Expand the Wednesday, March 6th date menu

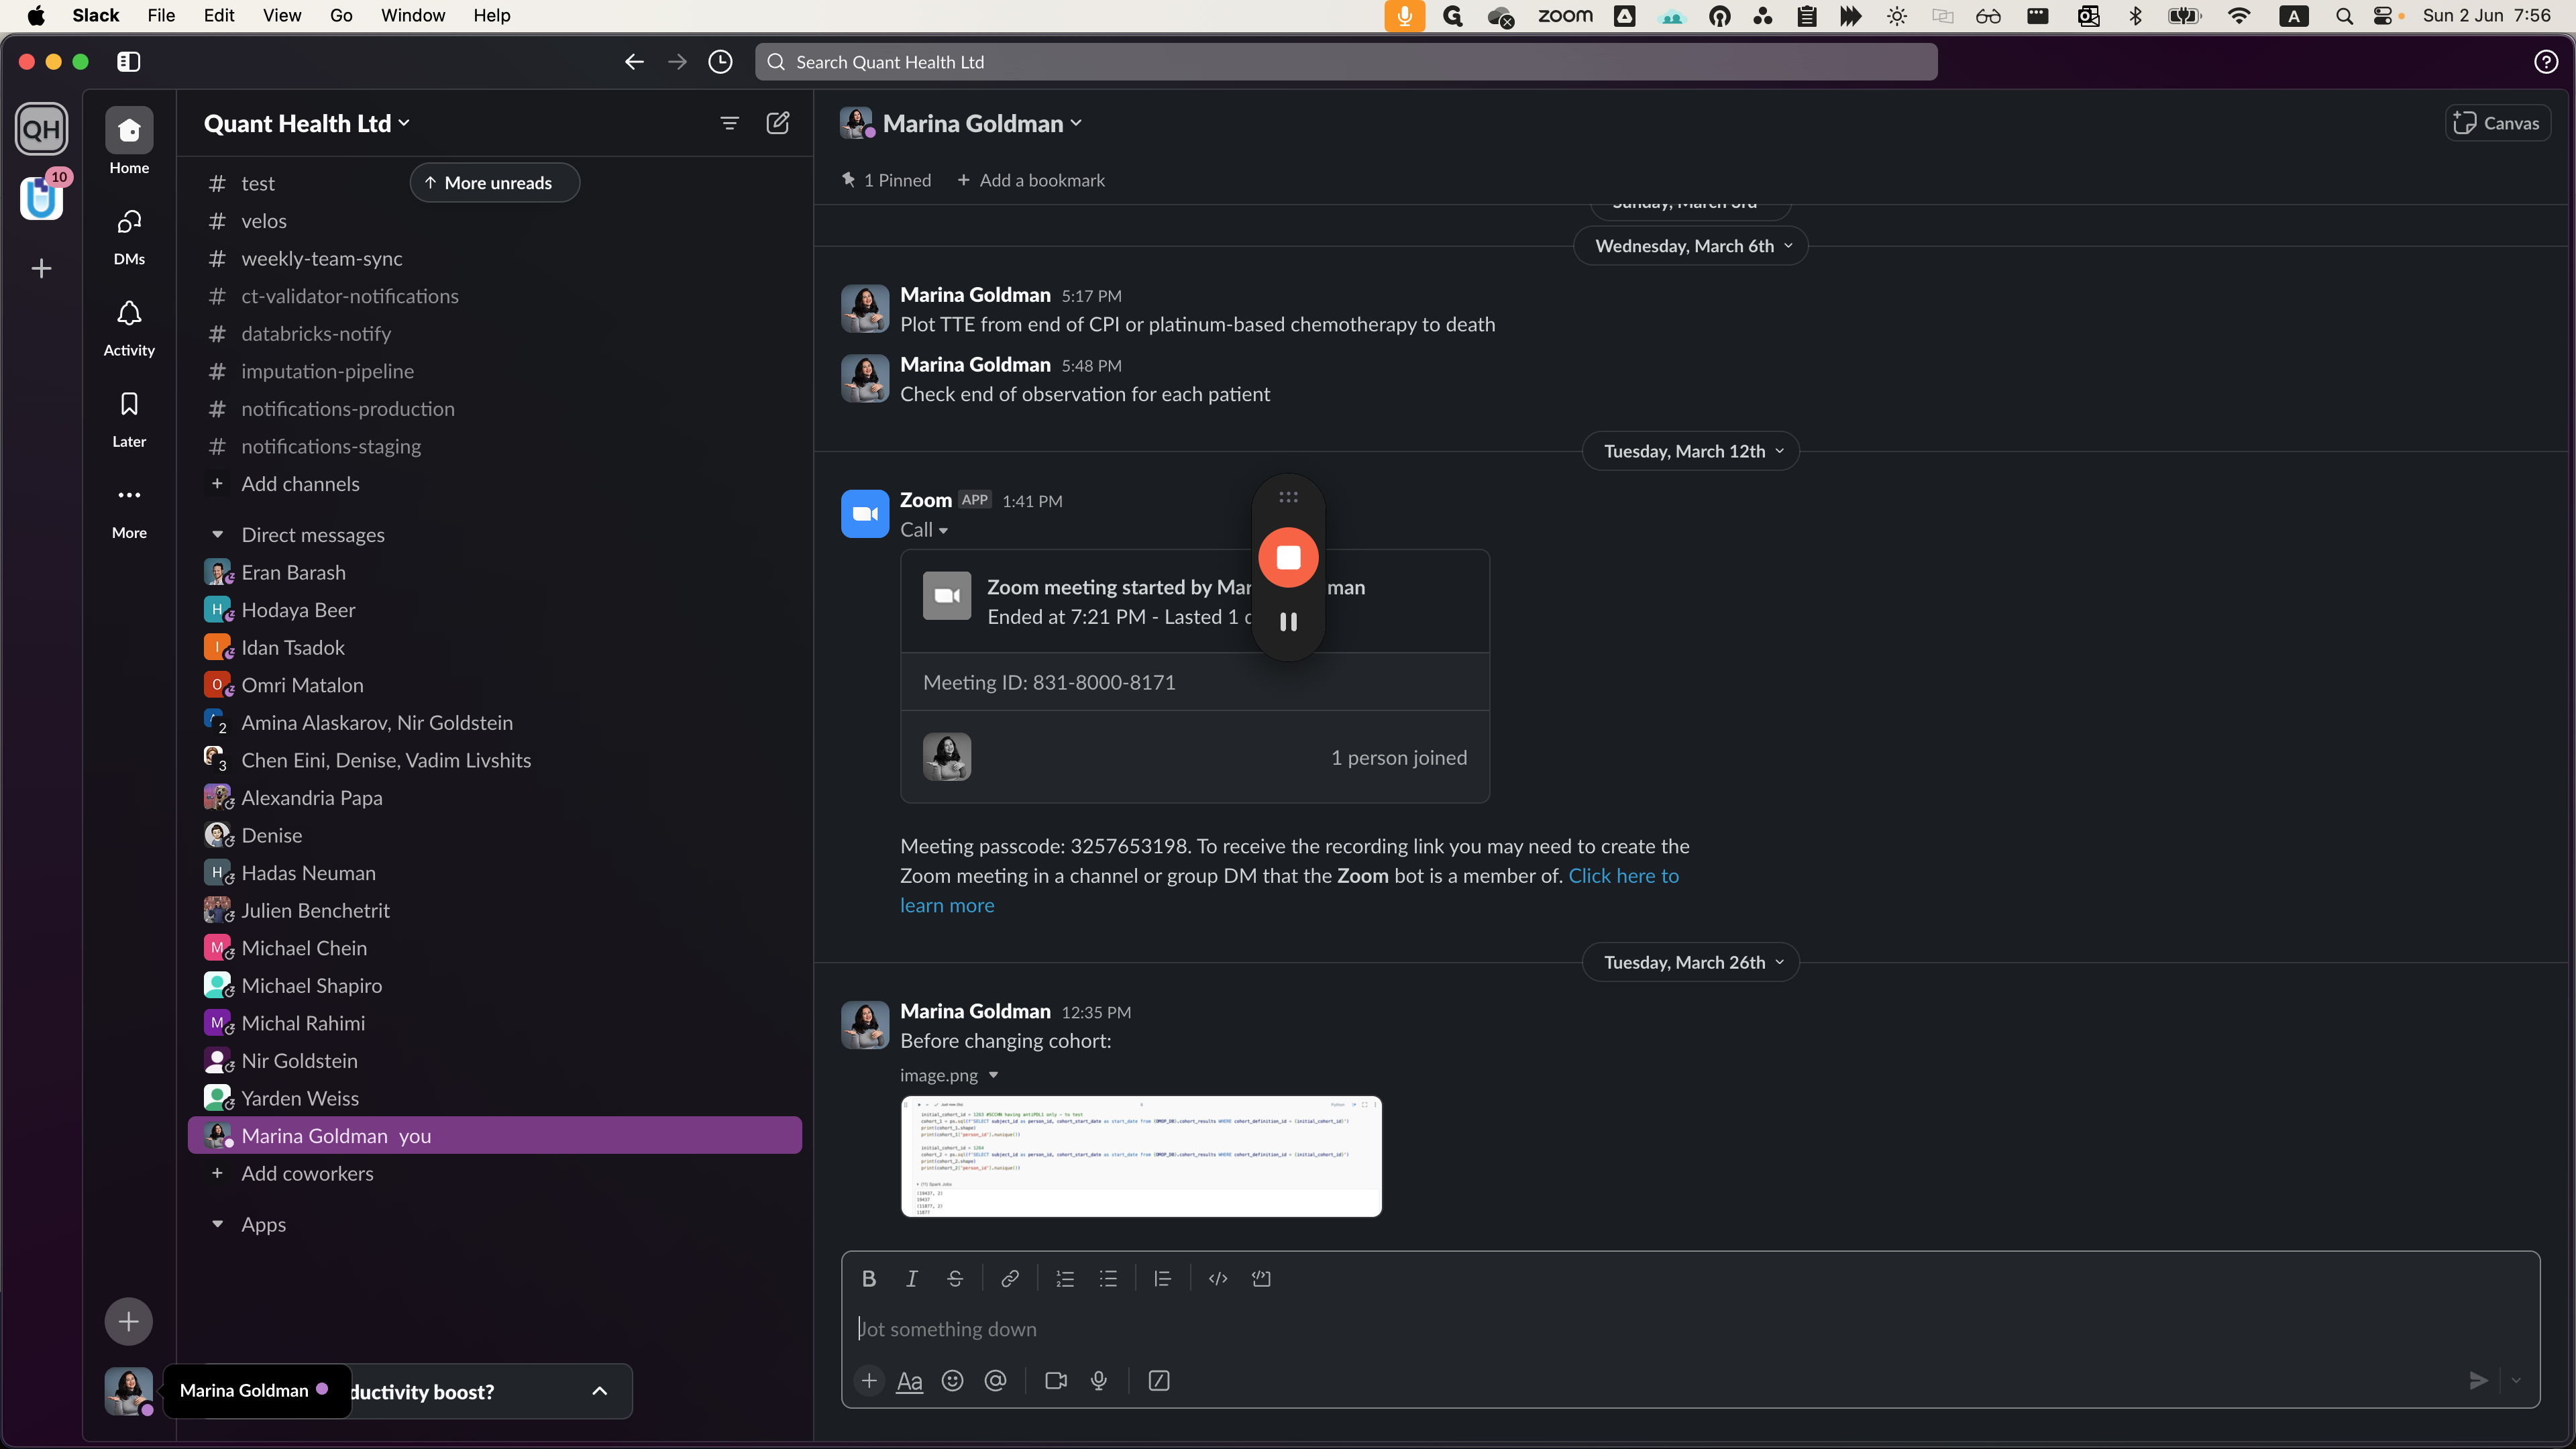(x=1690, y=246)
